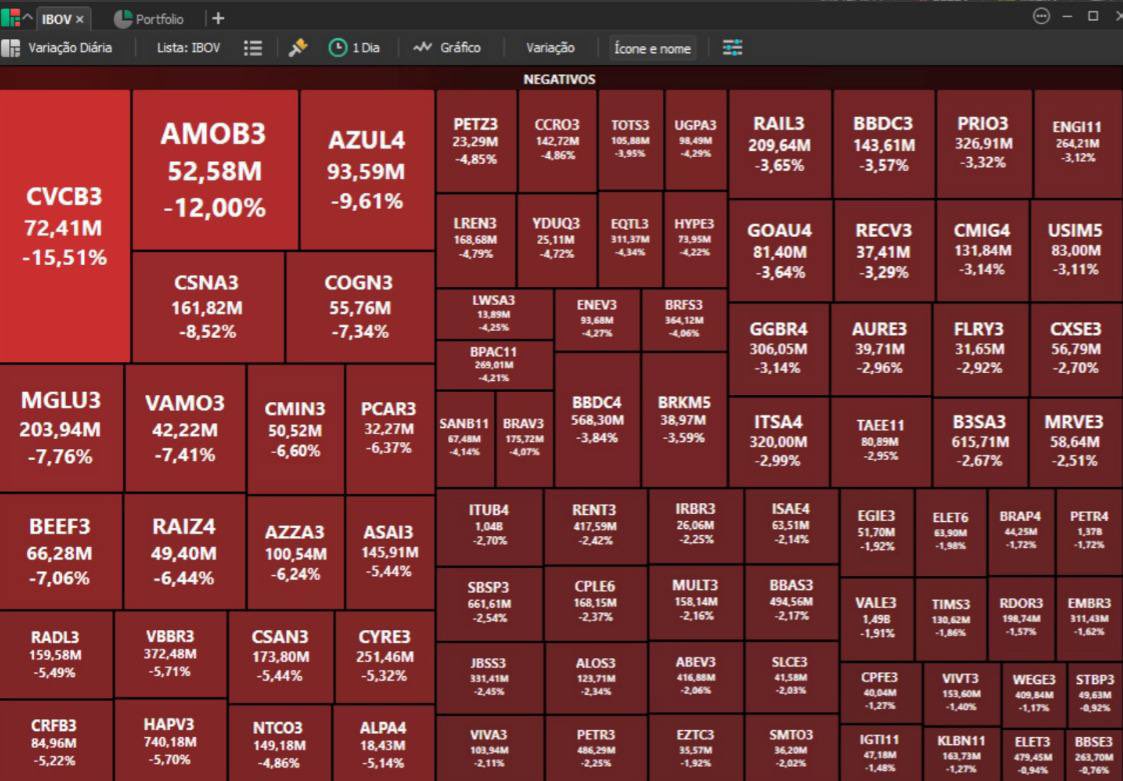Open the LREN3 tile
Screen dimensions: 1123x781
tap(475, 239)
